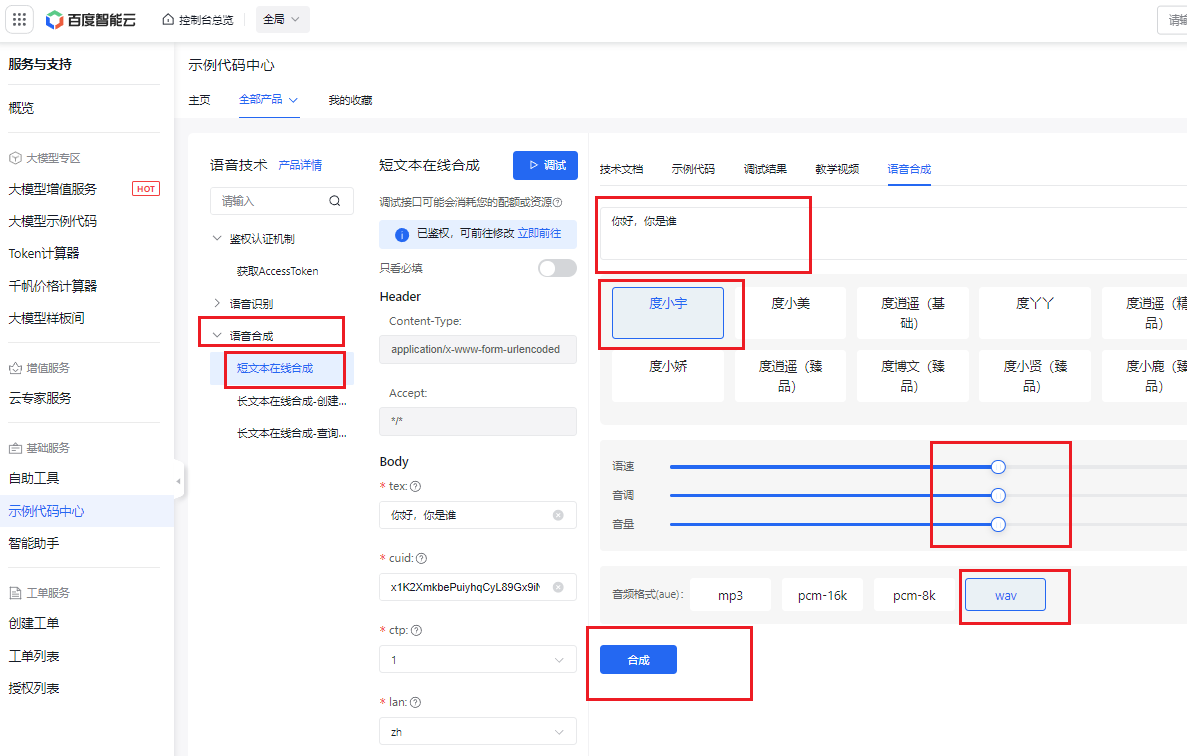
Task: Go to 控制台总览
Action: [206, 20]
